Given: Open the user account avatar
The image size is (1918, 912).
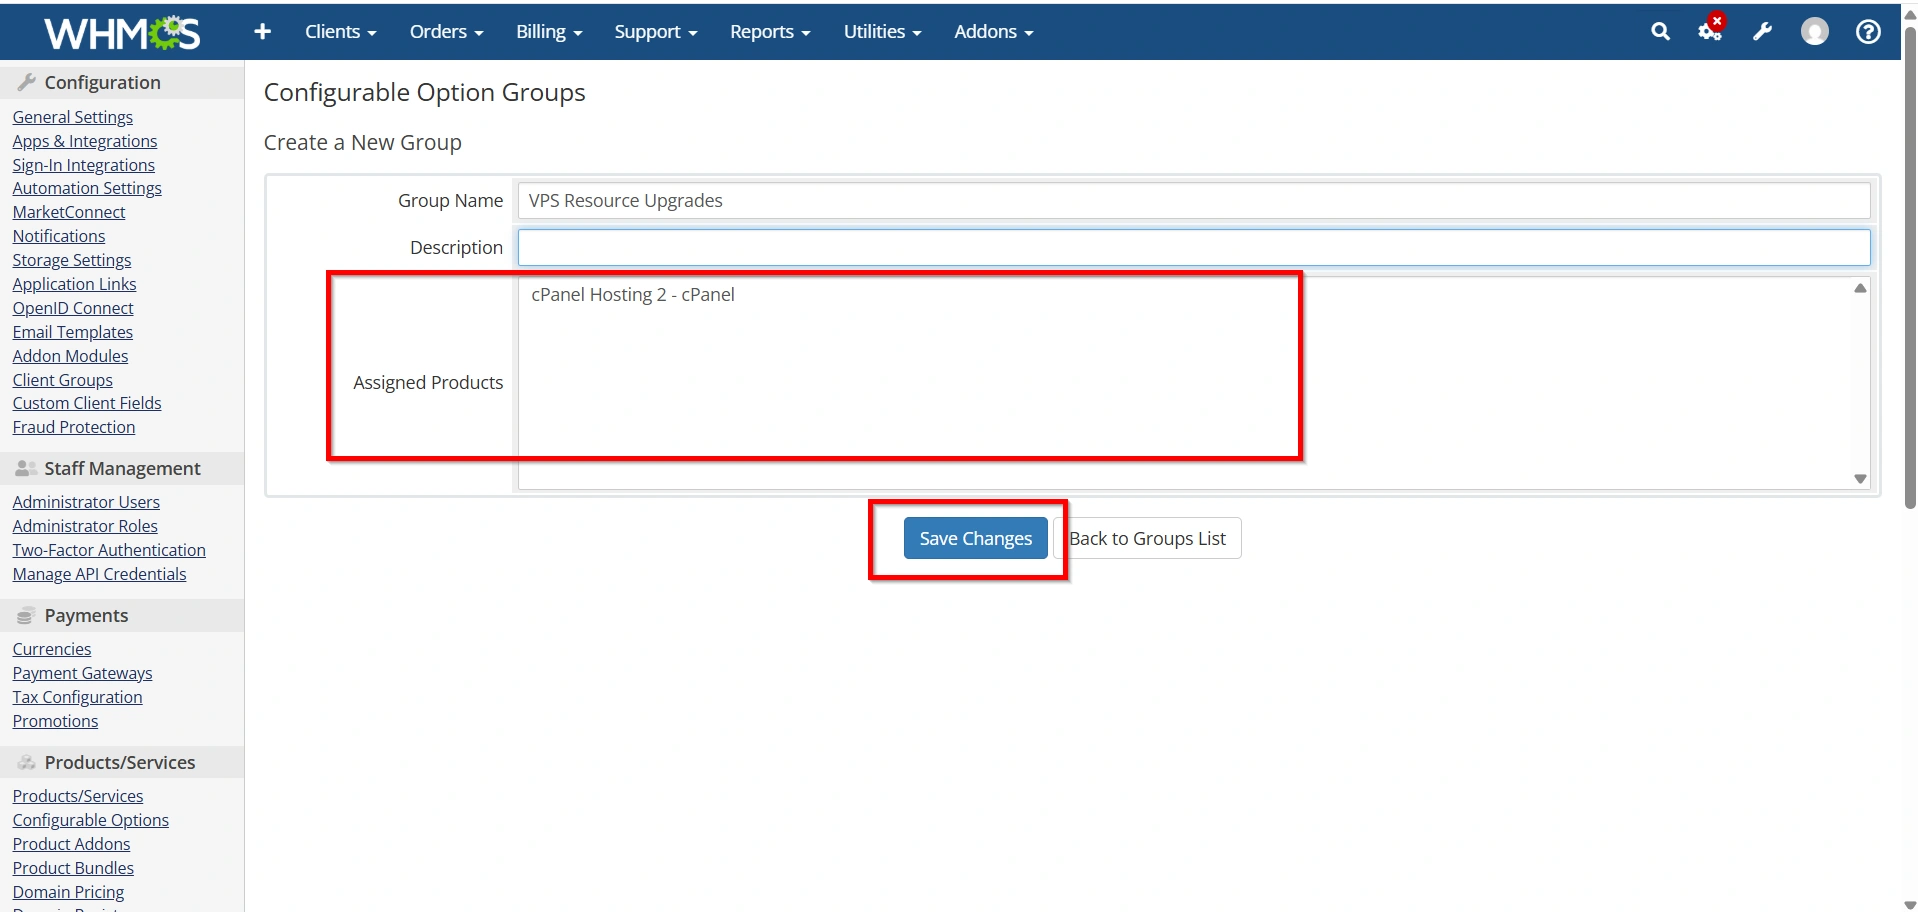Looking at the screenshot, I should click(1814, 32).
